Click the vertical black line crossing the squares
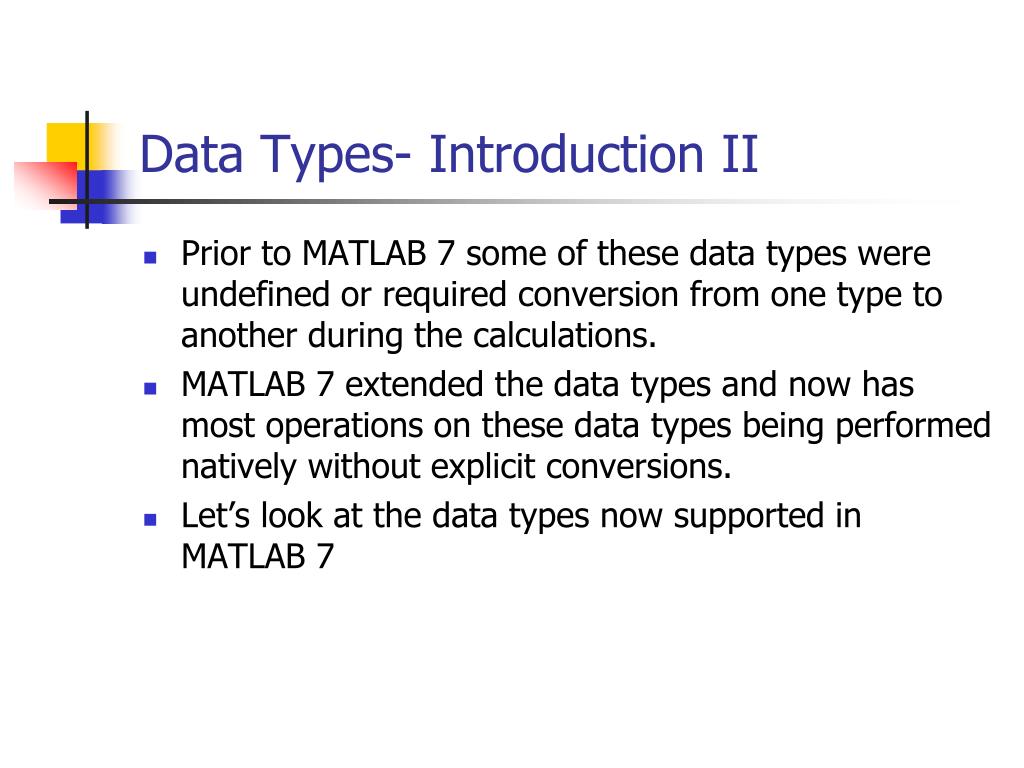Image resolution: width=1024 pixels, height=768 pixels. [x=87, y=170]
